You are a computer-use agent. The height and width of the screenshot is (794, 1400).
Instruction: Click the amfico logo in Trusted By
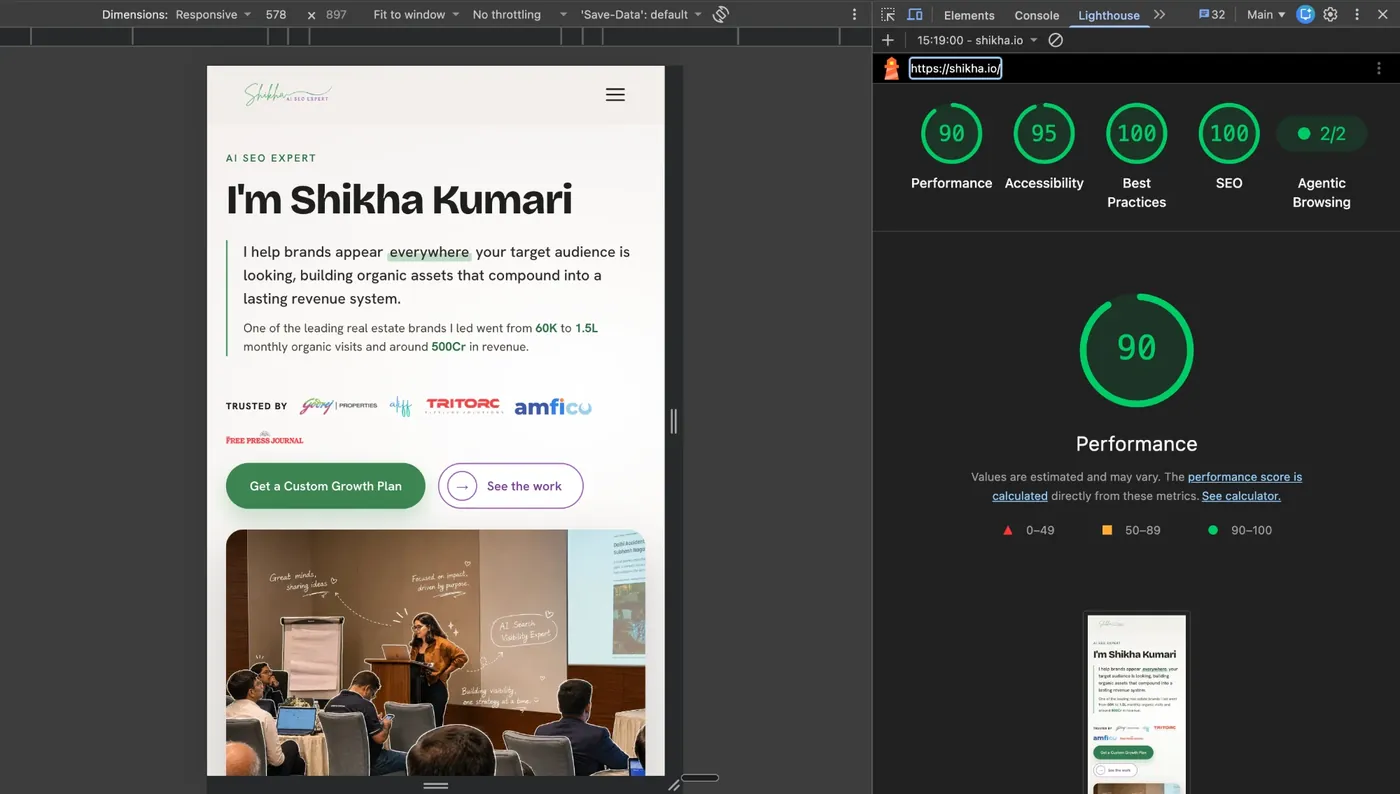pyautogui.click(x=553, y=406)
